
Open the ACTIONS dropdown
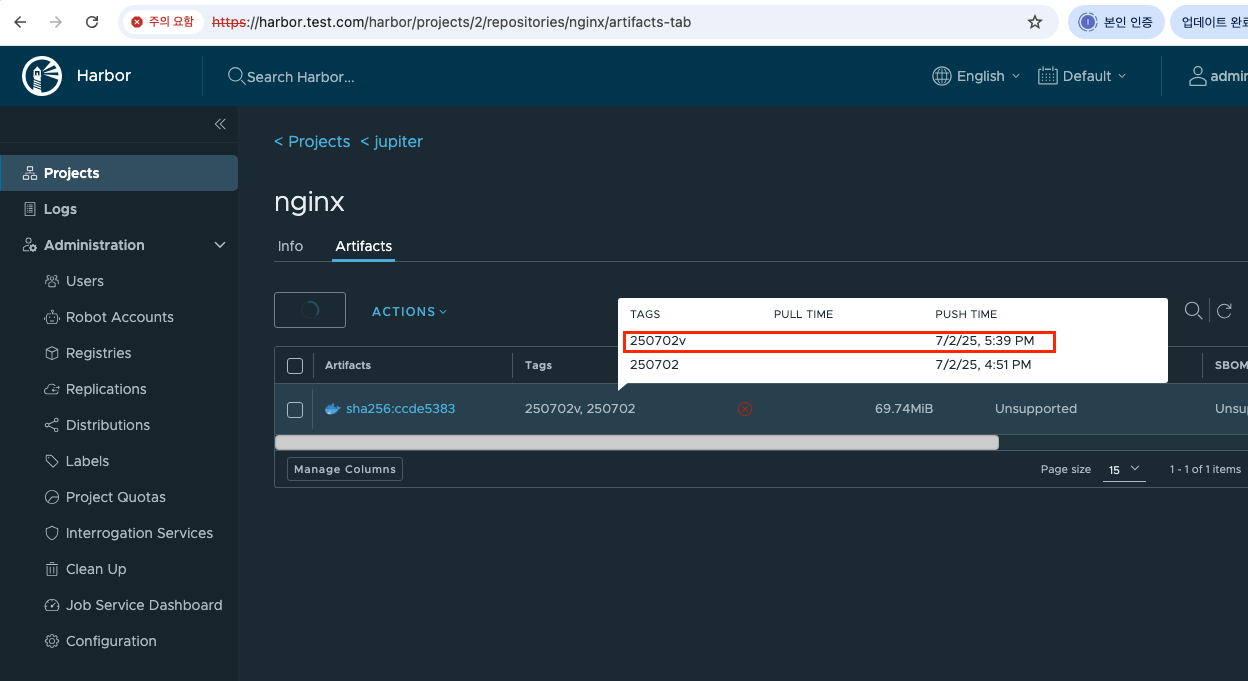pyautogui.click(x=410, y=311)
